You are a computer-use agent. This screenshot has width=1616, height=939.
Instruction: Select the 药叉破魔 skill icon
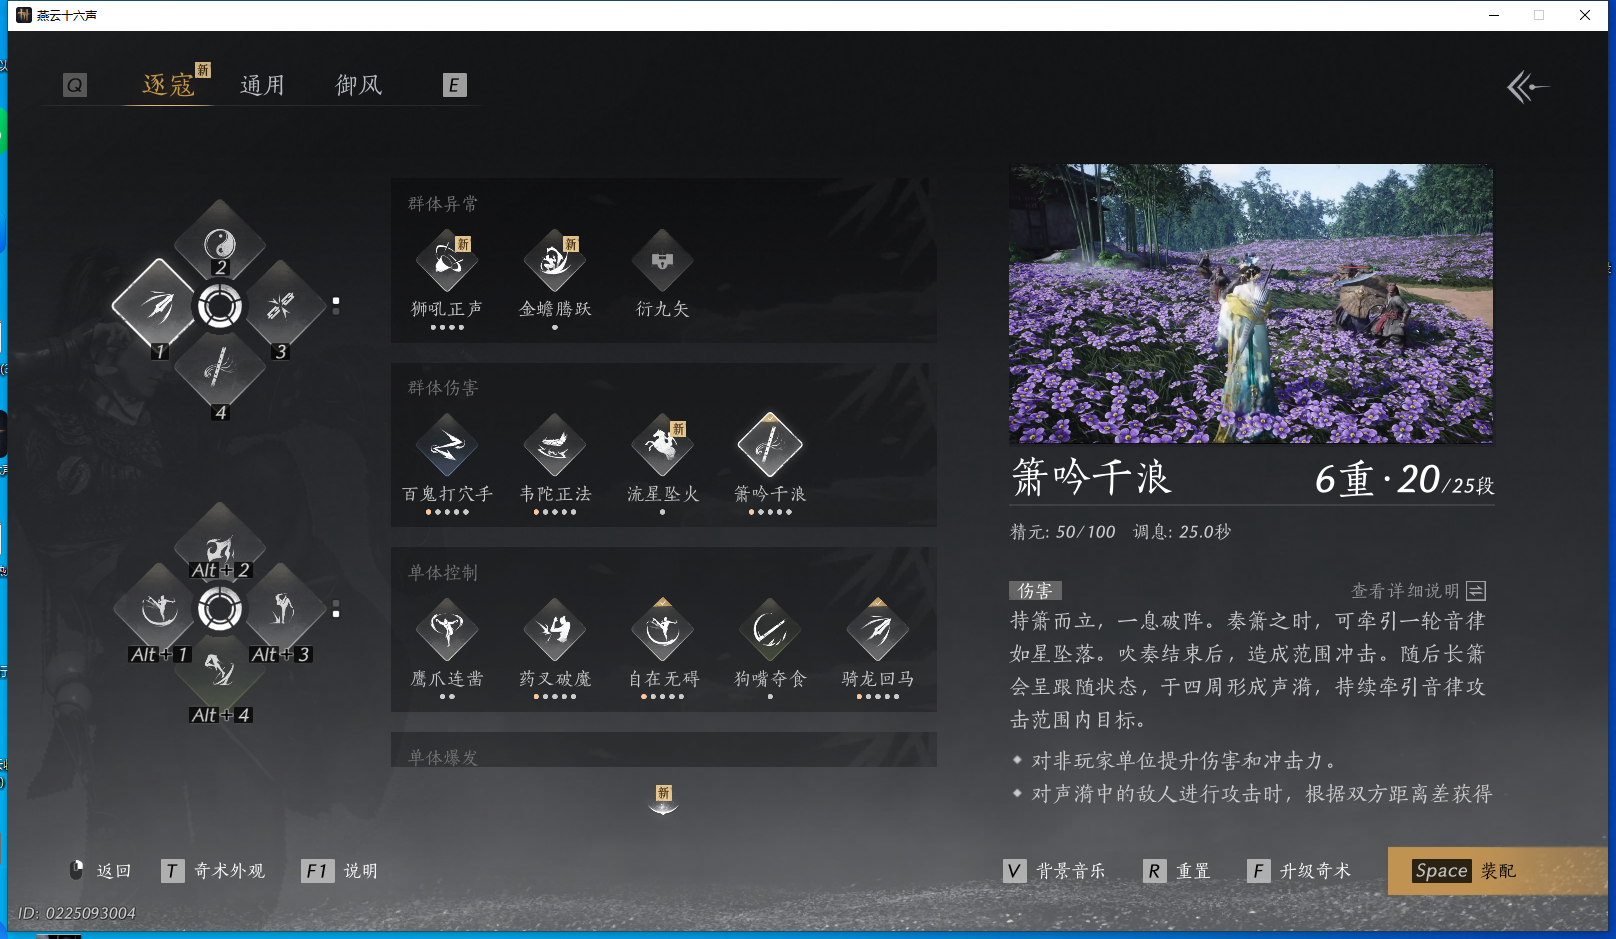point(554,631)
